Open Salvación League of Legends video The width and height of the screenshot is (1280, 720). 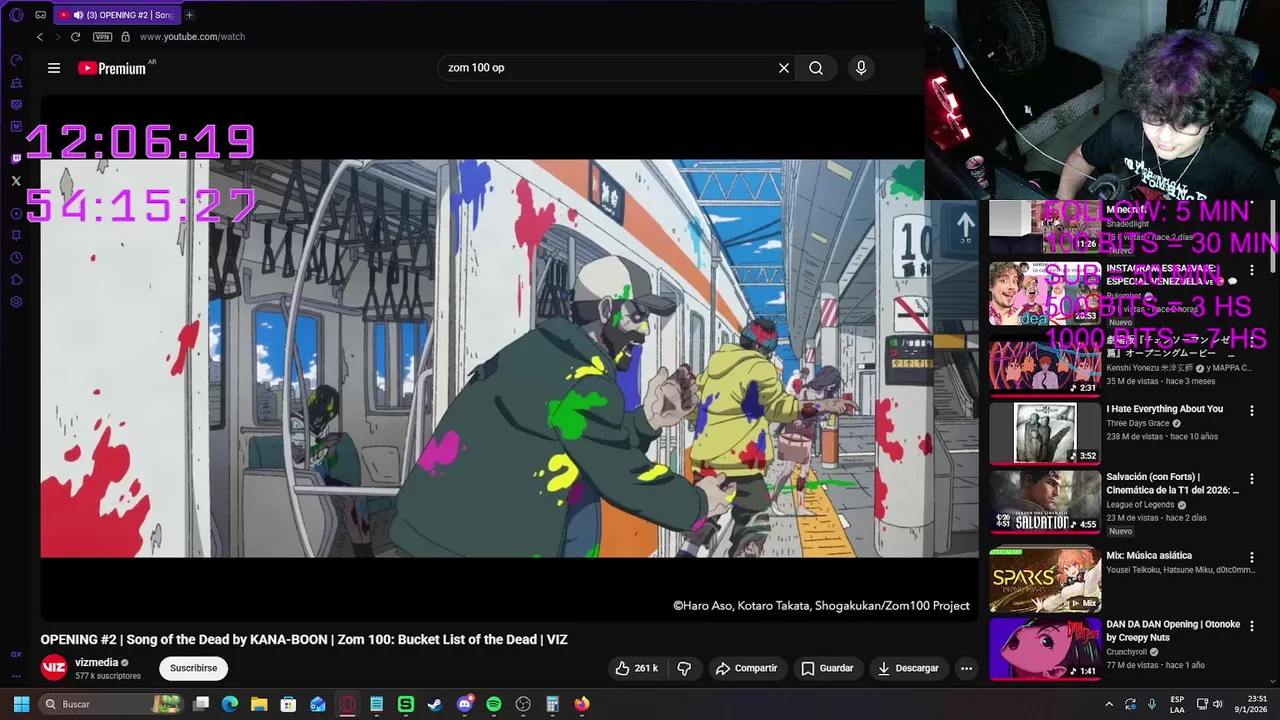point(1172,484)
